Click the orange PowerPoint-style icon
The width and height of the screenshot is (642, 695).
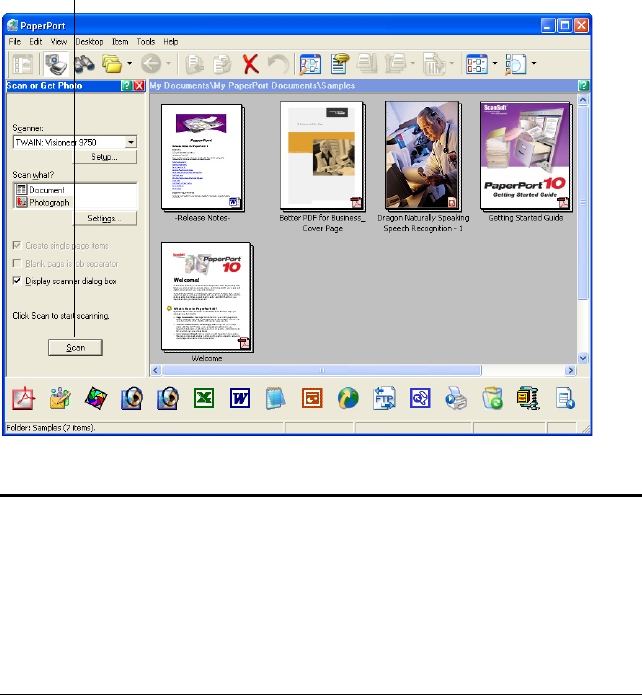(312, 398)
